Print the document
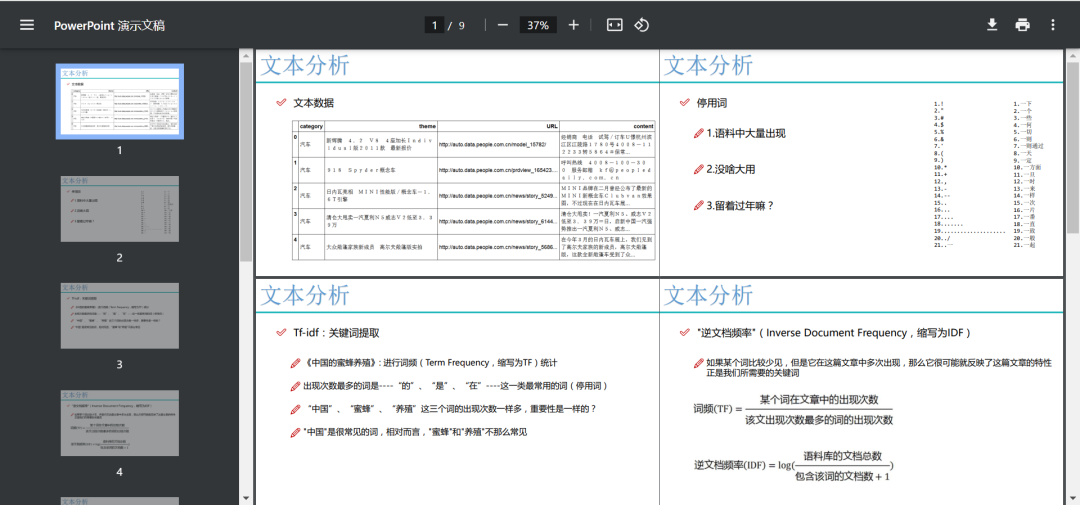Image resolution: width=1080 pixels, height=505 pixels. pos(1022,25)
